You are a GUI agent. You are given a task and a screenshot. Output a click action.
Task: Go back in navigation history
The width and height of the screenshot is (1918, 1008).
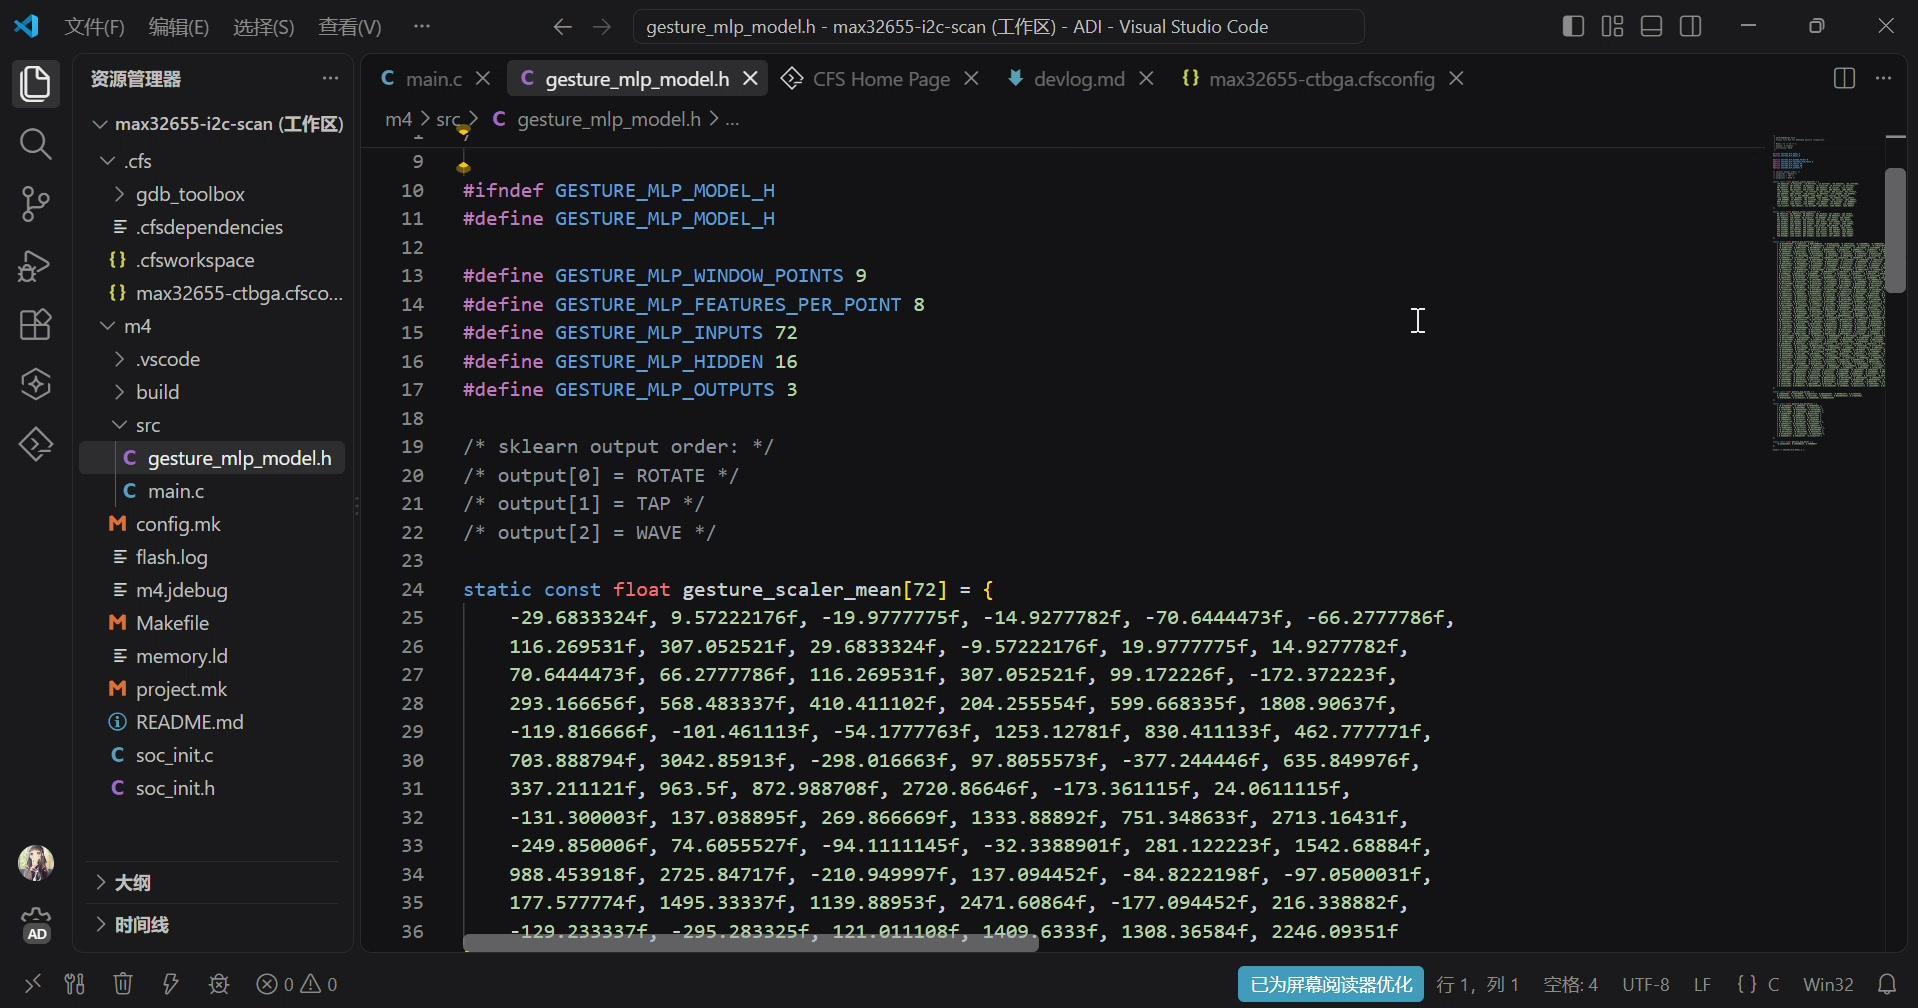coord(563,27)
